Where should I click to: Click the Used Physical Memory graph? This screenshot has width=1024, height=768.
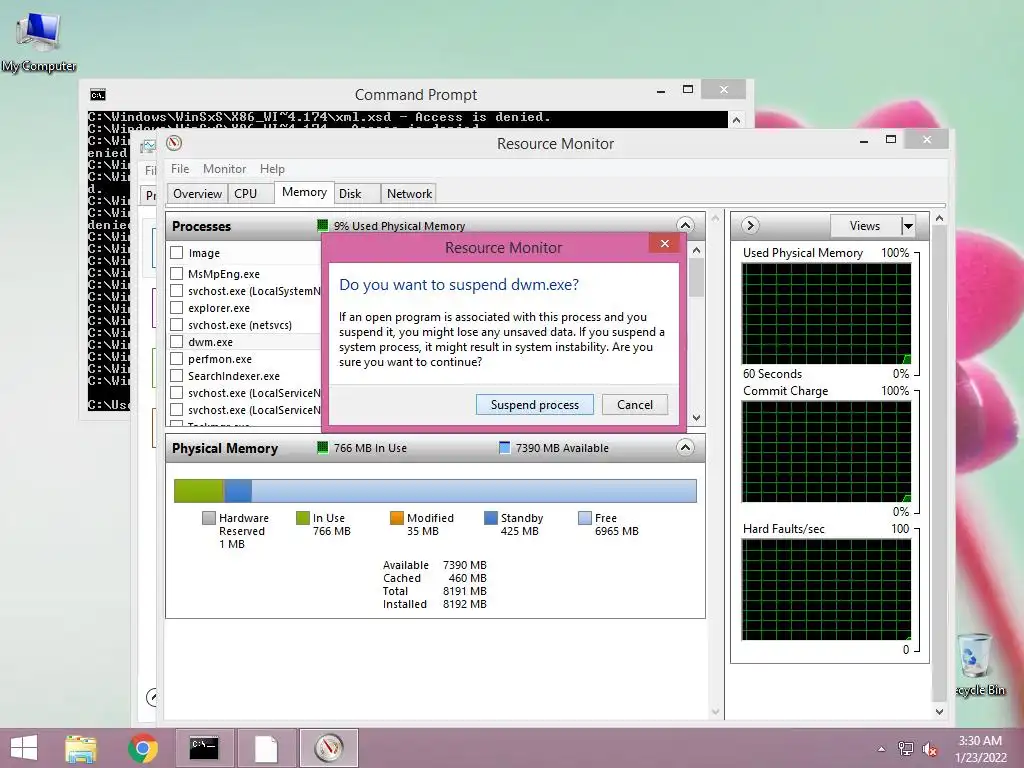coord(826,313)
